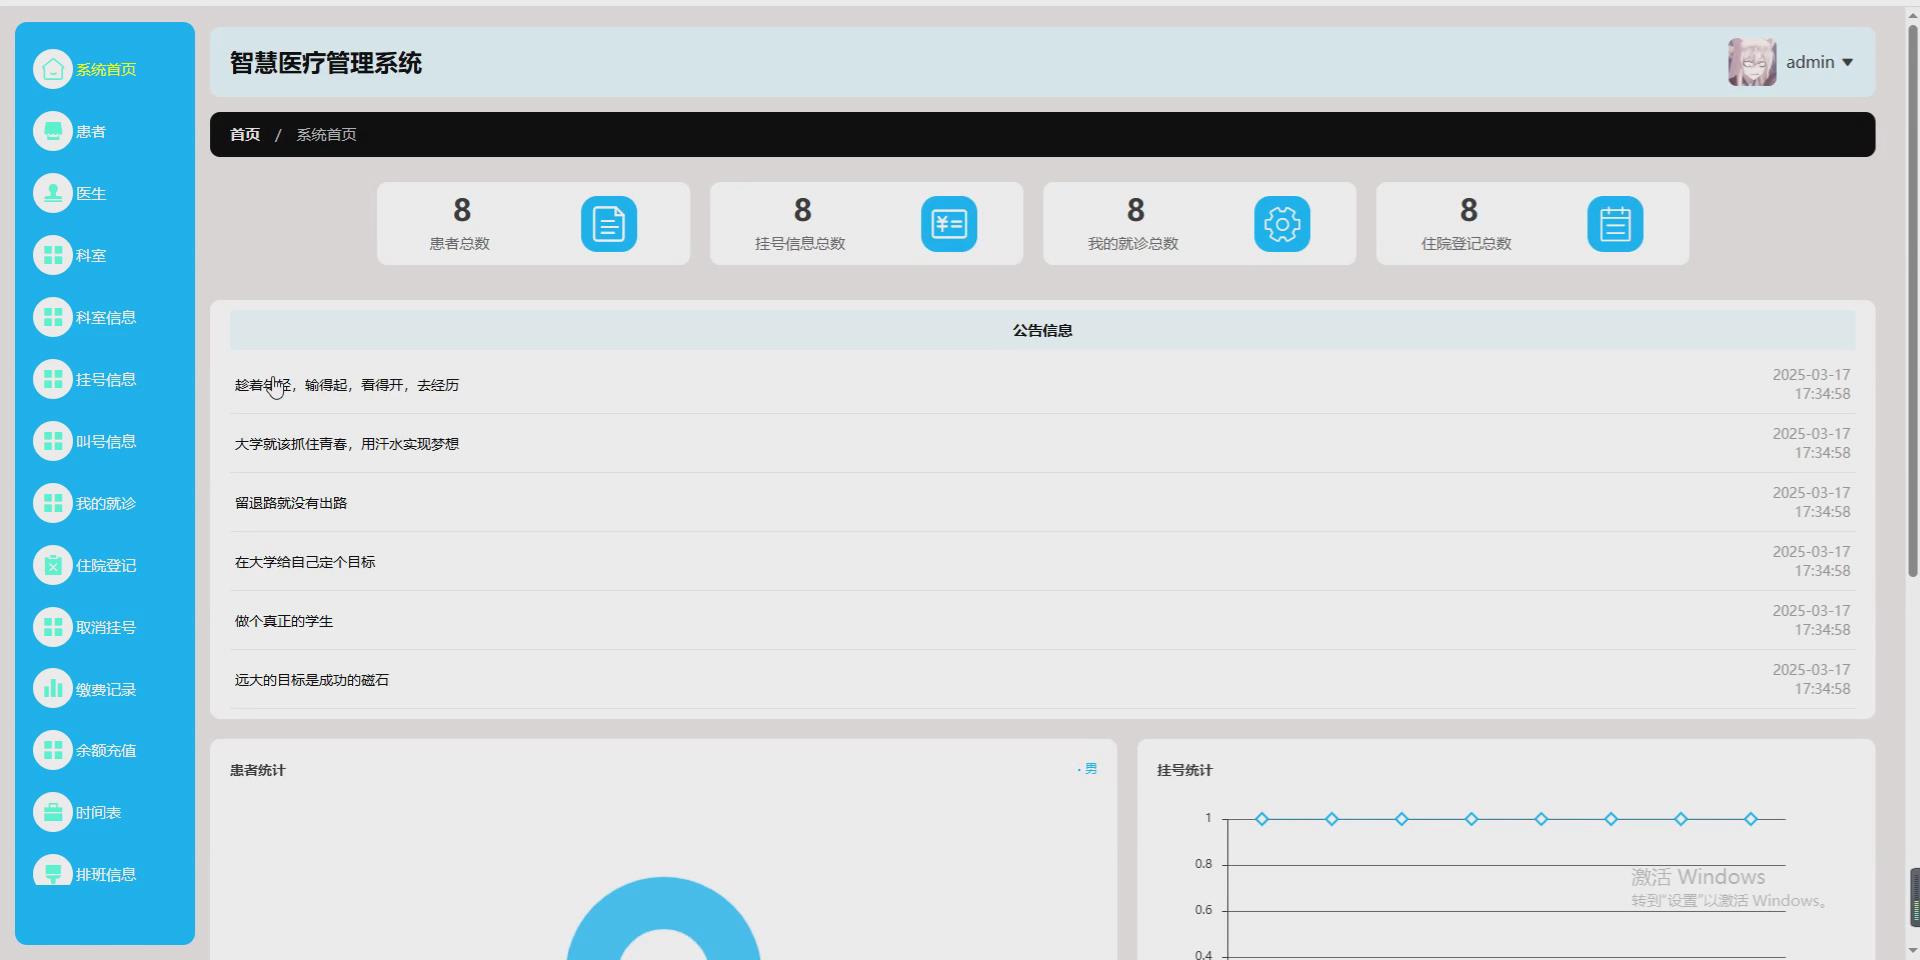Go to 科室信息 menu label
The width and height of the screenshot is (1920, 960).
tap(106, 317)
